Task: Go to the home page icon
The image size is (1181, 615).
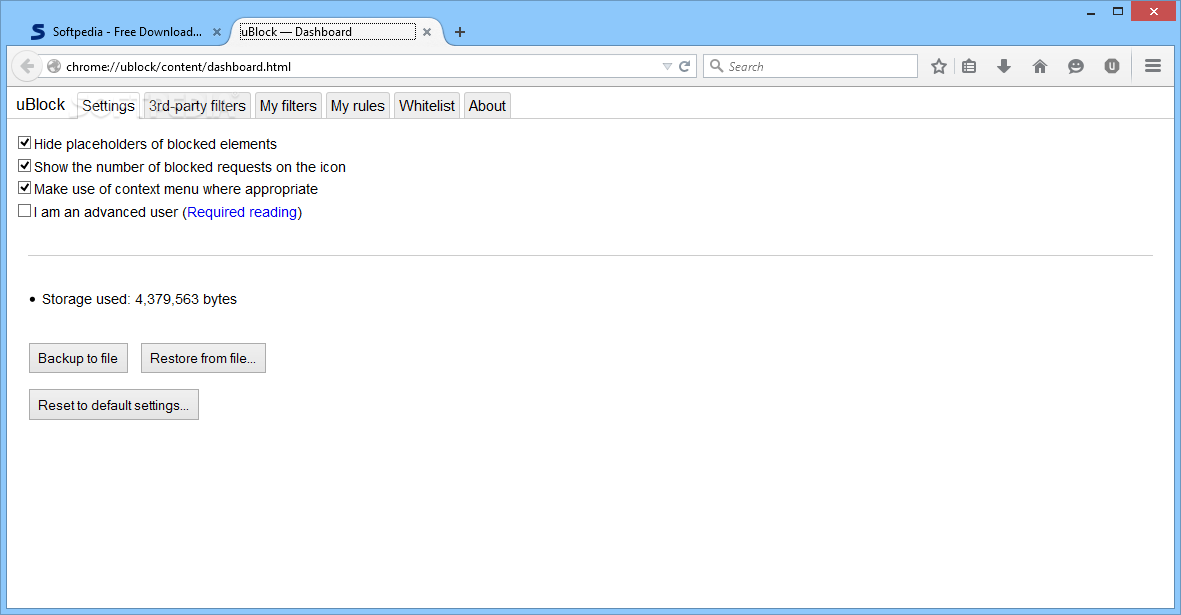Action: point(1040,66)
